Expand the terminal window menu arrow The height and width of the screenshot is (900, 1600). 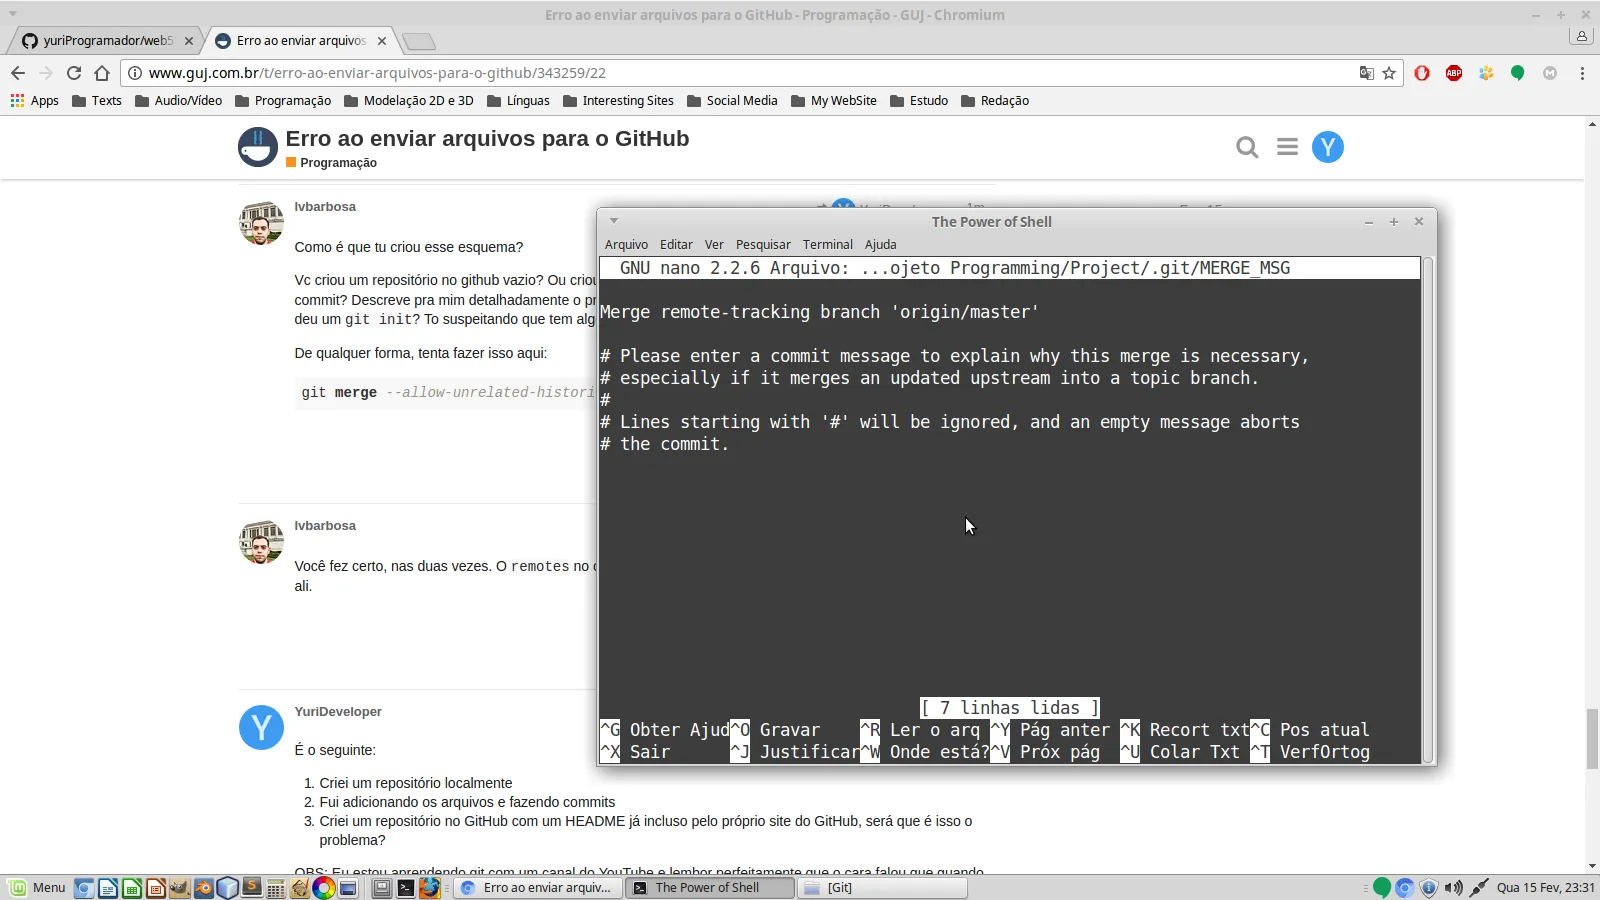pos(614,221)
